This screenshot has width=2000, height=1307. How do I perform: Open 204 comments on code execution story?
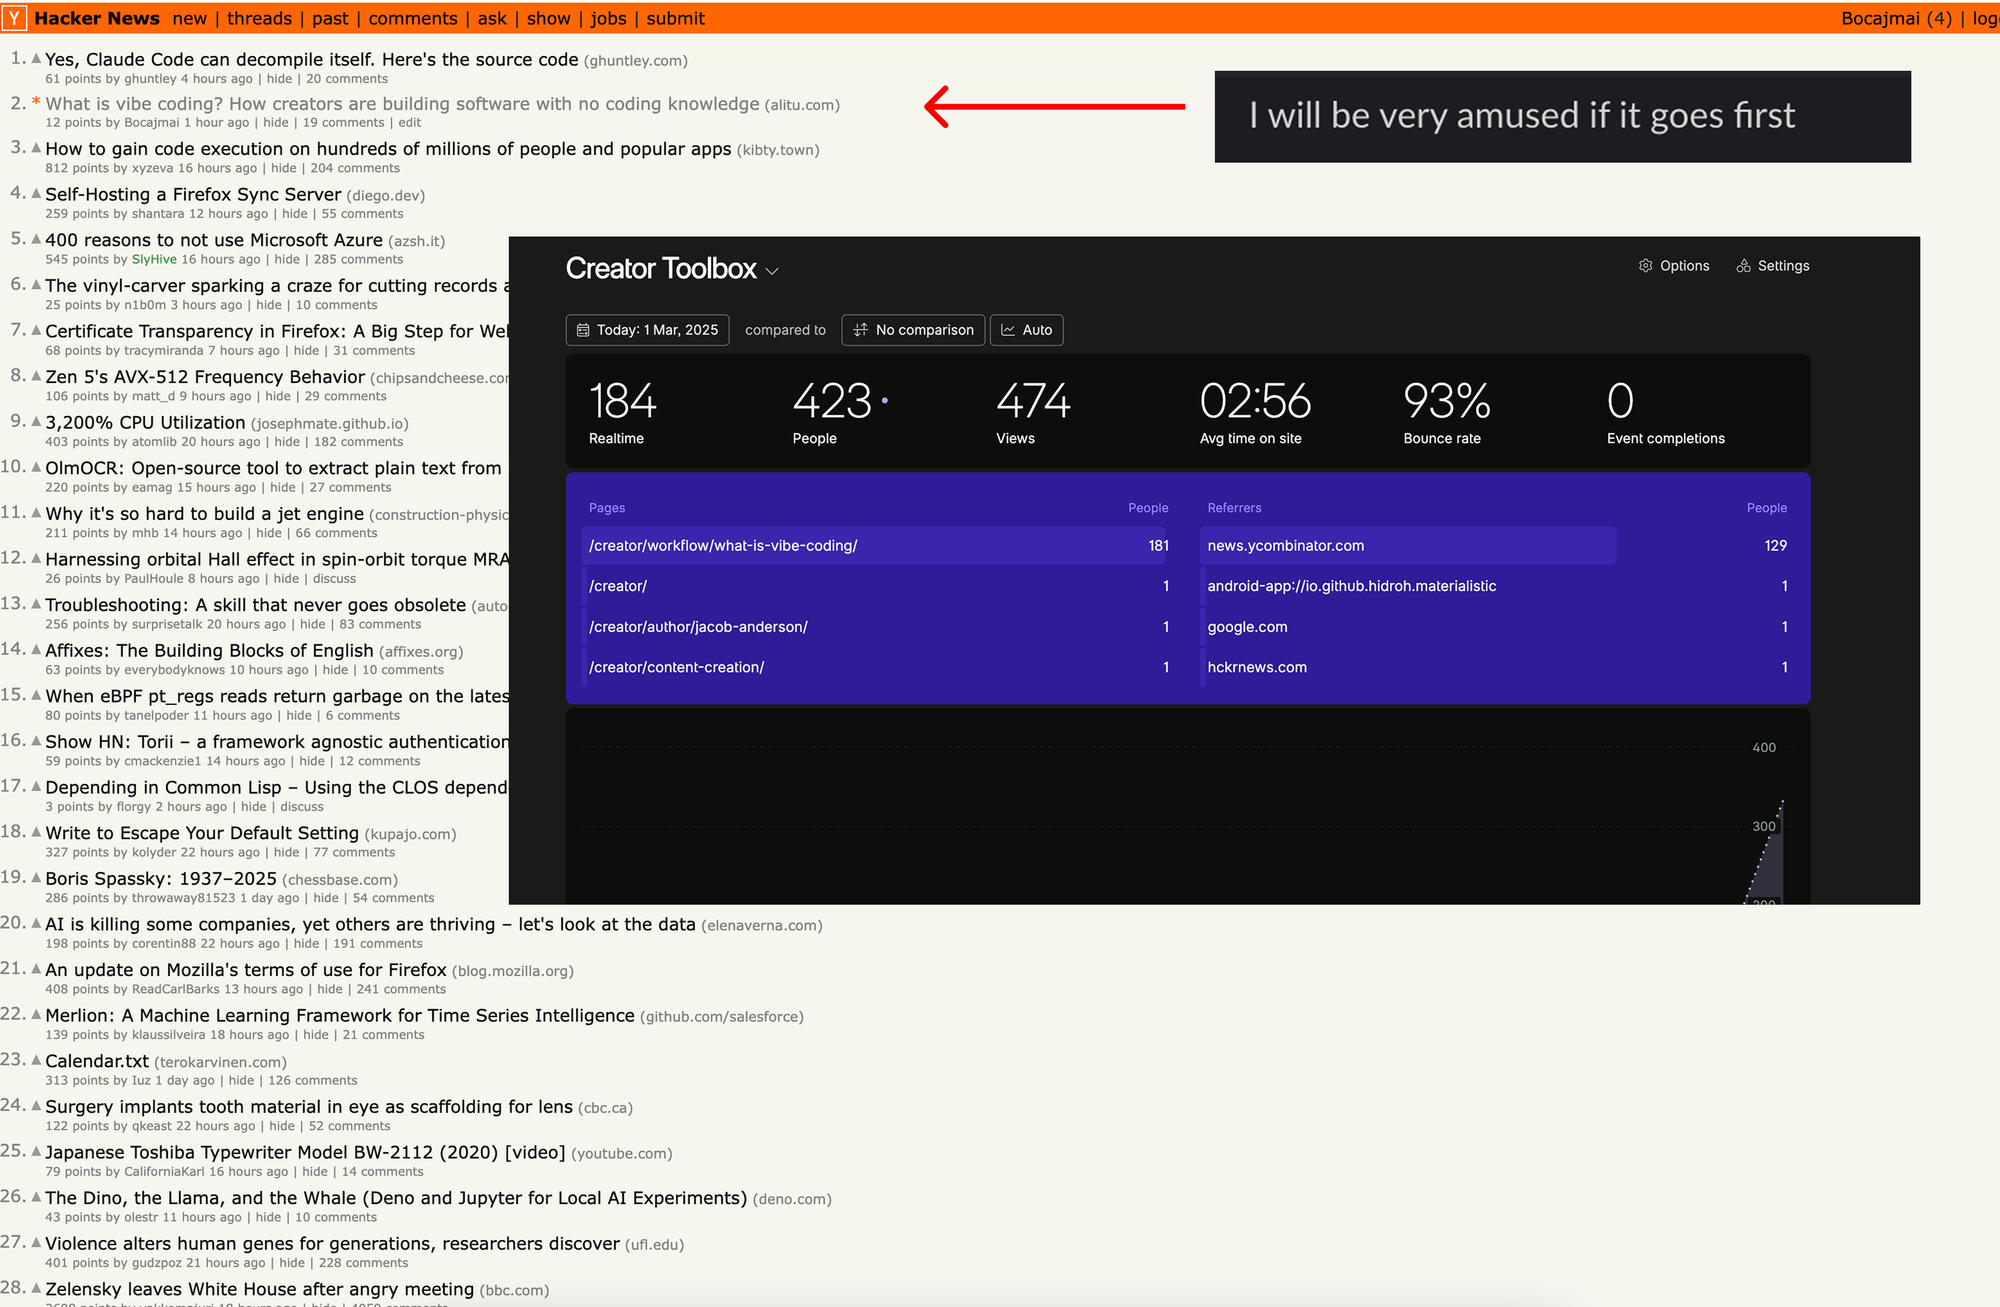355,168
